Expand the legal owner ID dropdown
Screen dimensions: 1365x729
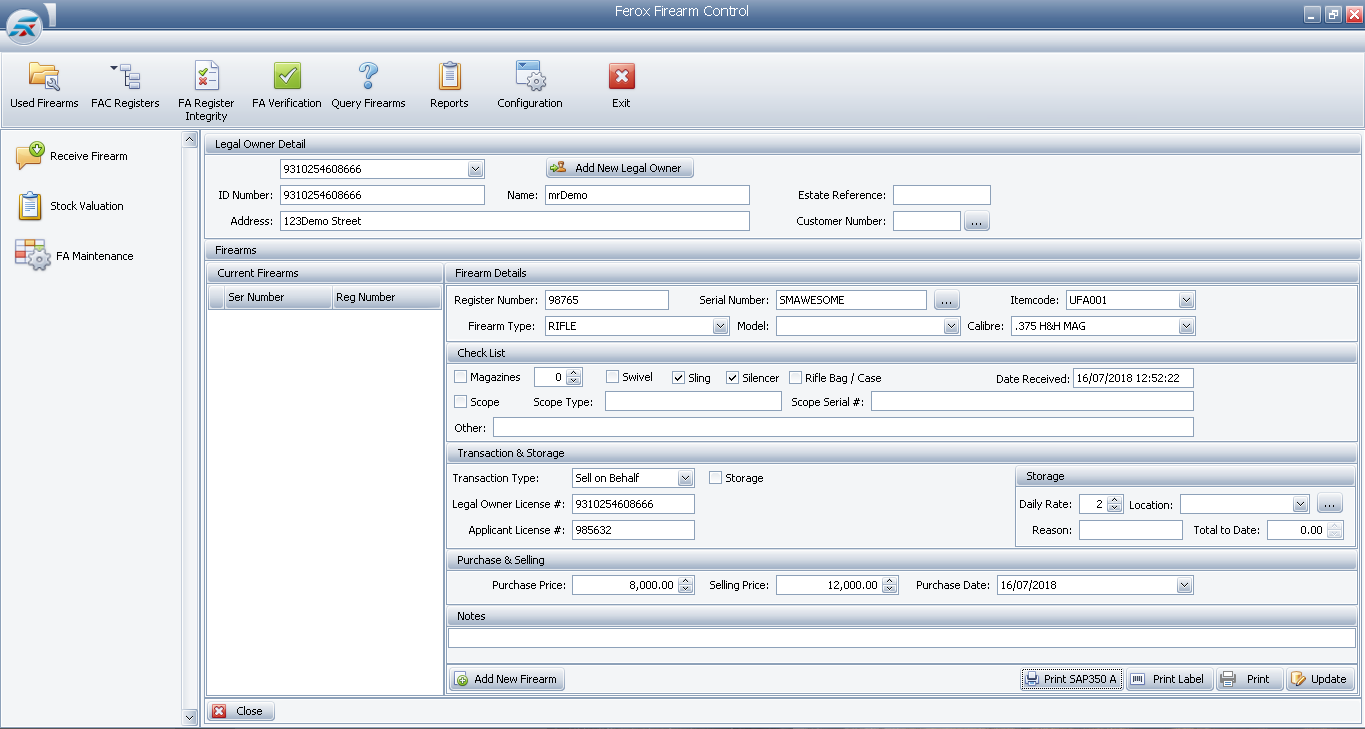pyautogui.click(x=476, y=170)
